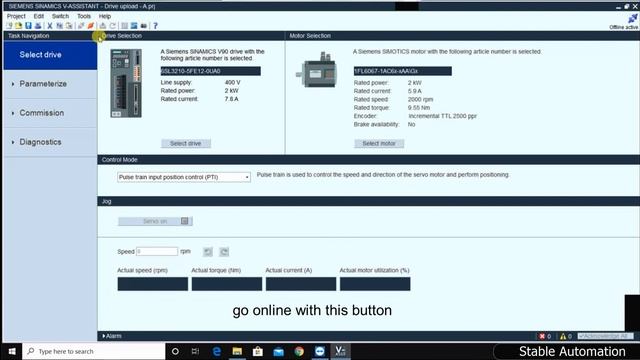Viewport: 640px width, 360px height.
Task: Click the Go offline toolbar icon
Action: point(81,26)
